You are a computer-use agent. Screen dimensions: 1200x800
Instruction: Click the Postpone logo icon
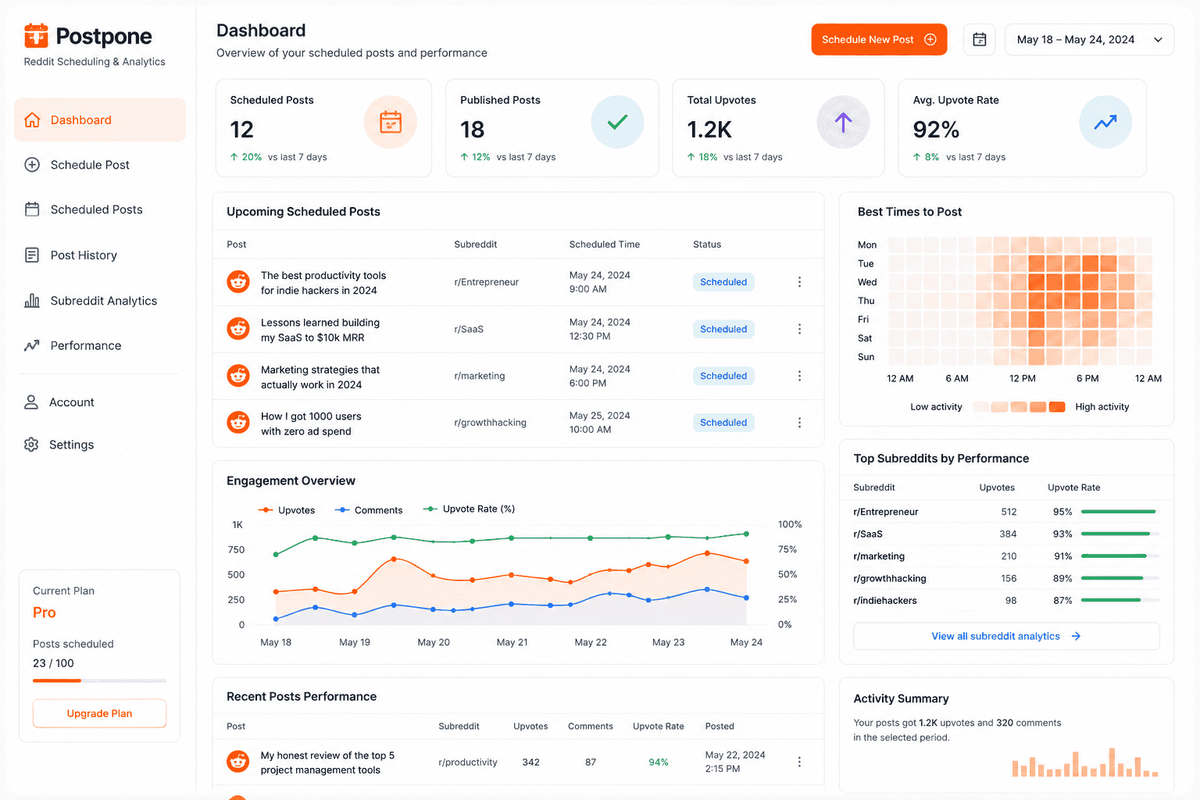coord(36,36)
